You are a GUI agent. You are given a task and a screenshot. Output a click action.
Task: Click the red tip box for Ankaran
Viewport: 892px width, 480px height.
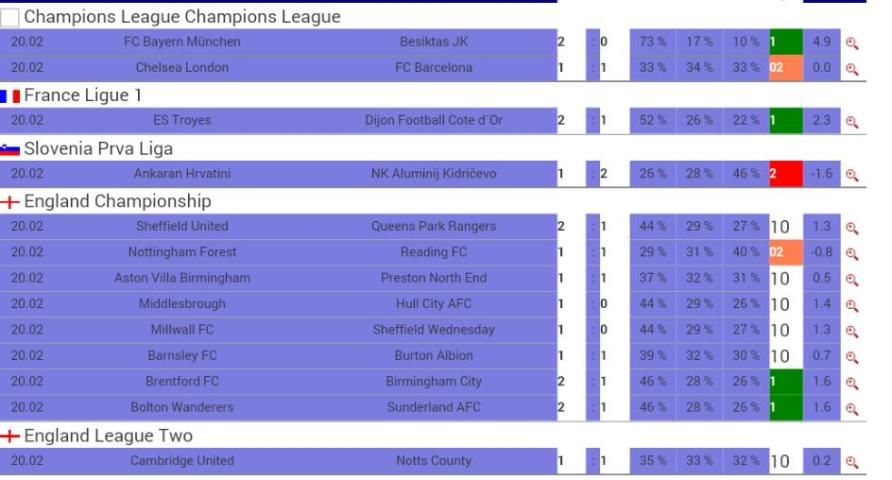pos(785,174)
